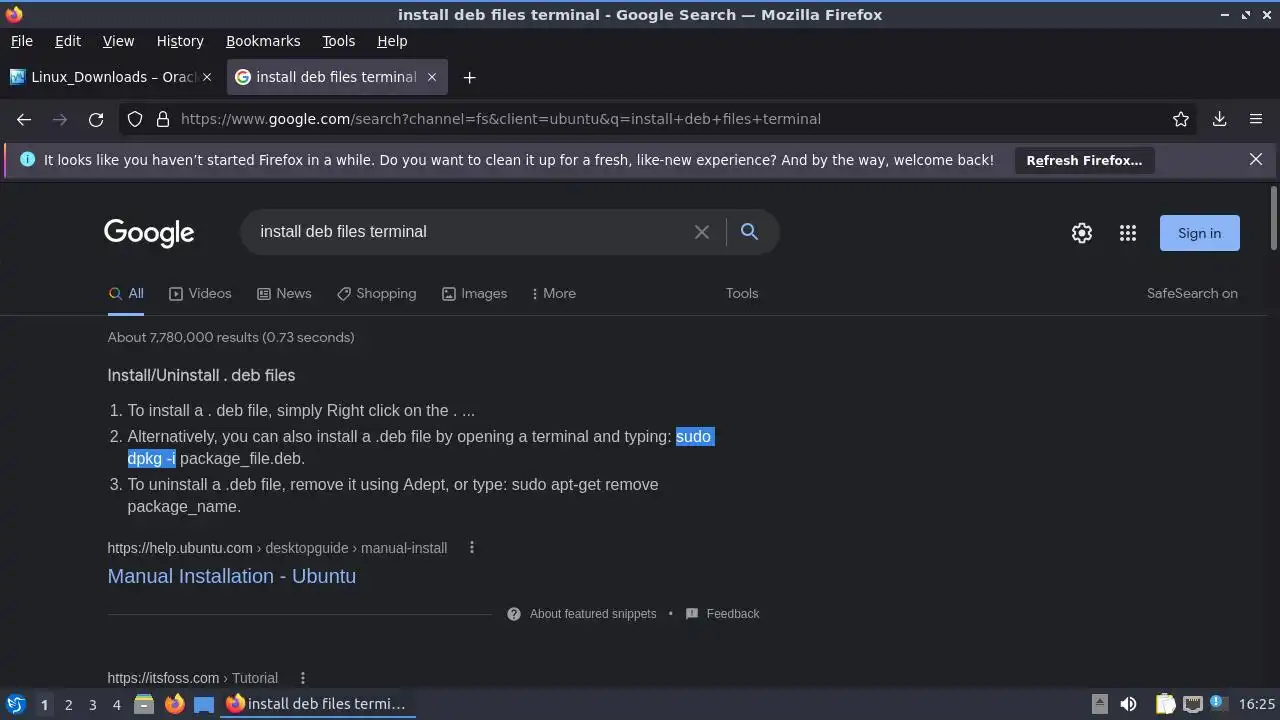Open the About featured snippets link
Viewport: 1280px width, 720px height.
coord(593,614)
